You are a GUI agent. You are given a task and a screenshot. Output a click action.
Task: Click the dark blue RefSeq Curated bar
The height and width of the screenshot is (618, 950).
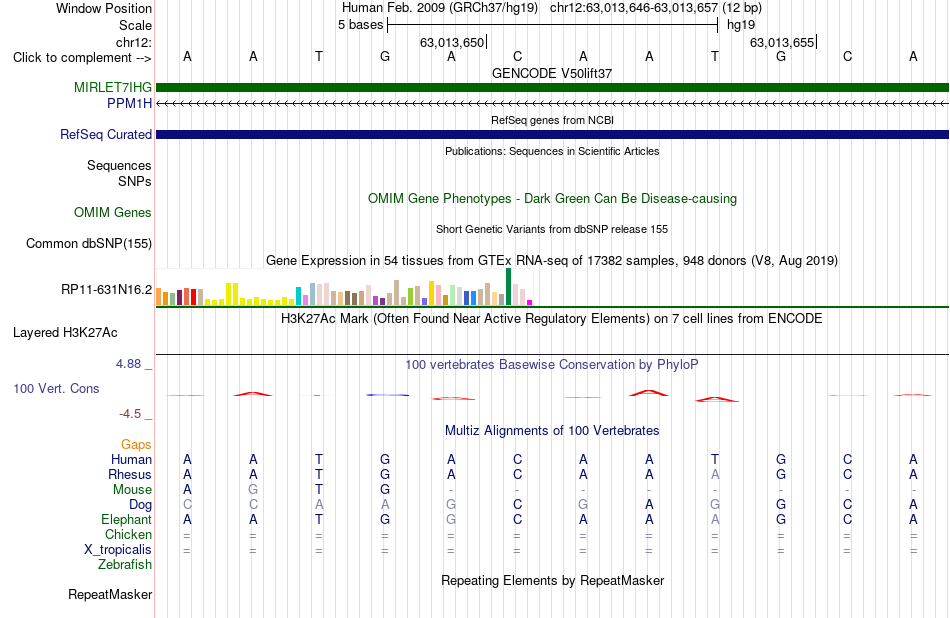pyautogui.click(x=552, y=135)
